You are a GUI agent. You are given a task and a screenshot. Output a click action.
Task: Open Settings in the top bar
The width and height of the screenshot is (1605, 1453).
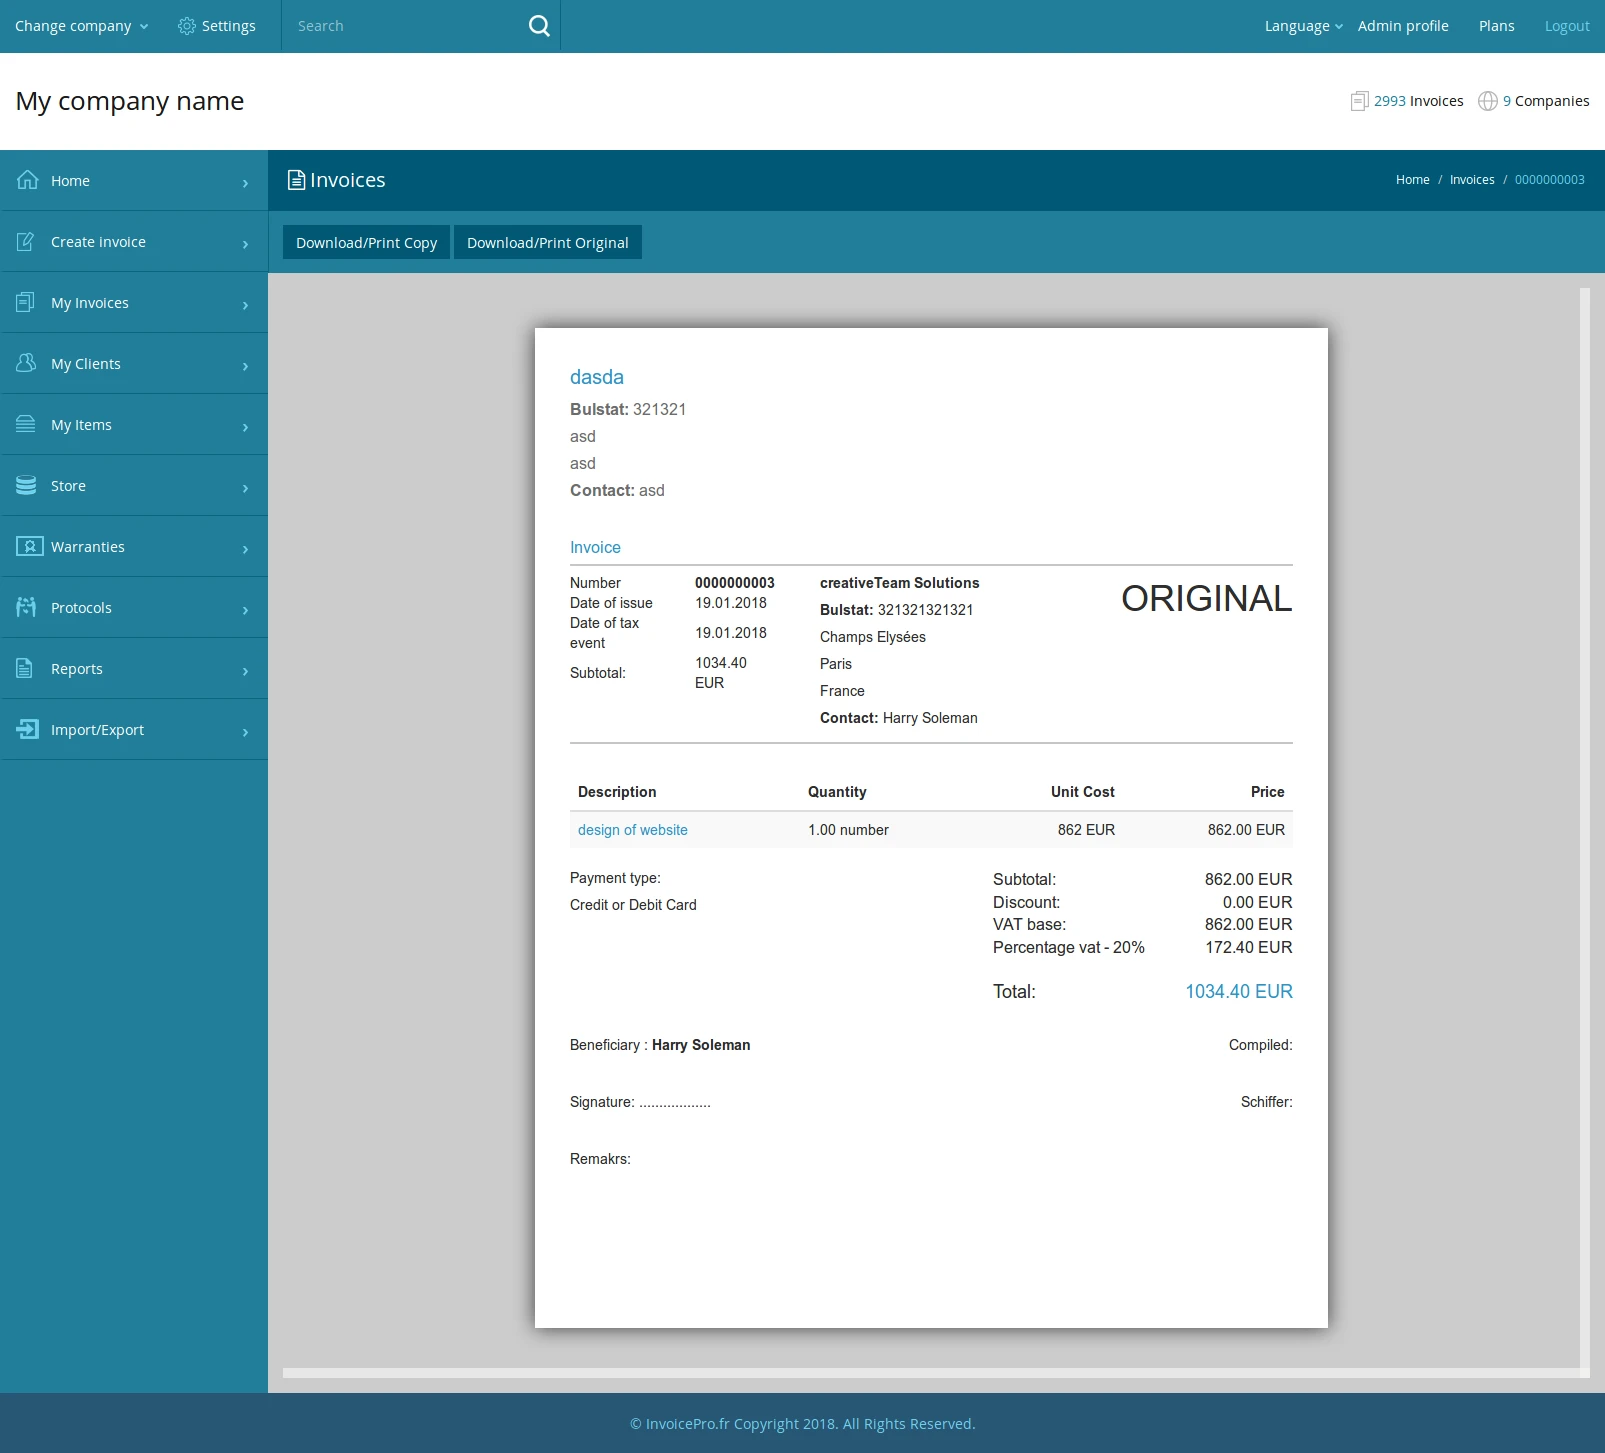point(217,26)
